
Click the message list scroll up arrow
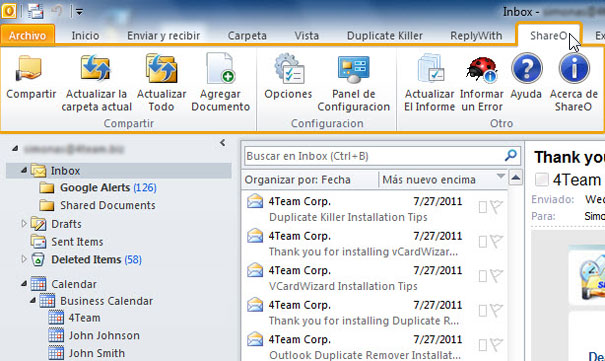click(x=515, y=177)
